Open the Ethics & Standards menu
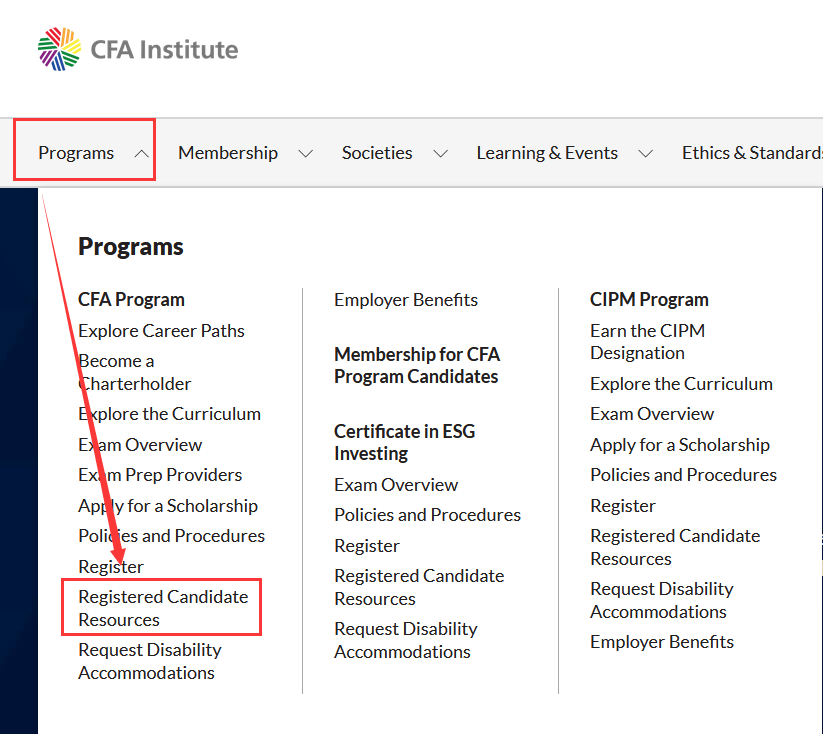This screenshot has height=734, width=823. pyautogui.click(x=752, y=153)
